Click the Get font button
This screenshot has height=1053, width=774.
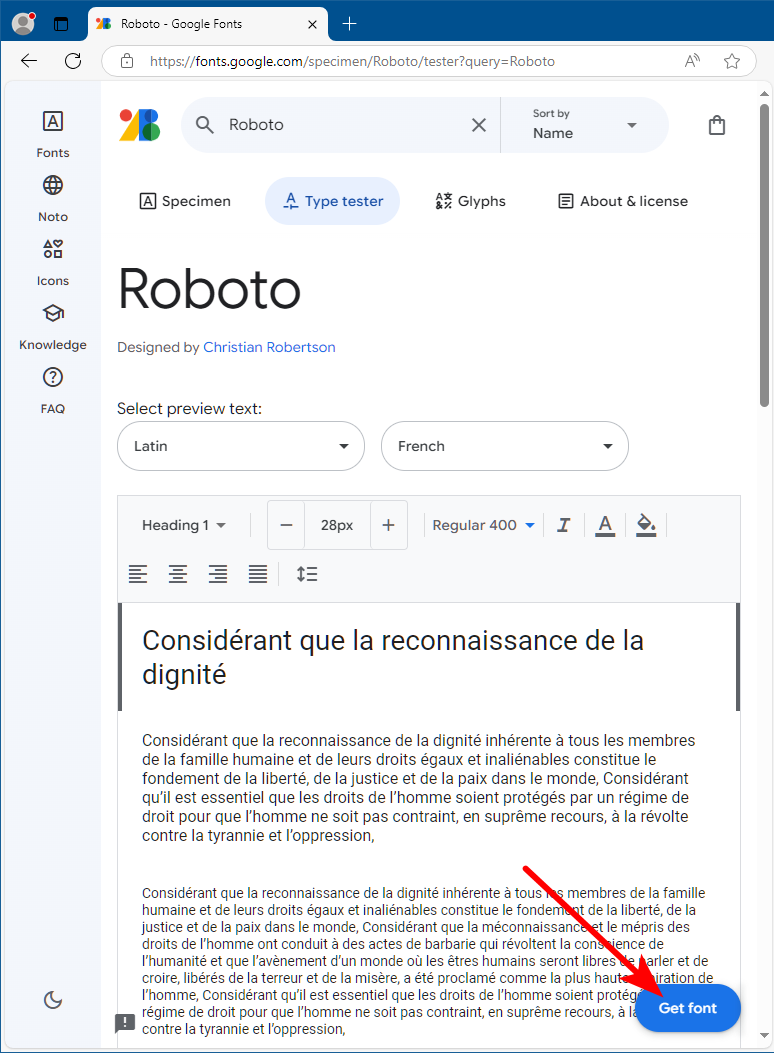point(688,1008)
